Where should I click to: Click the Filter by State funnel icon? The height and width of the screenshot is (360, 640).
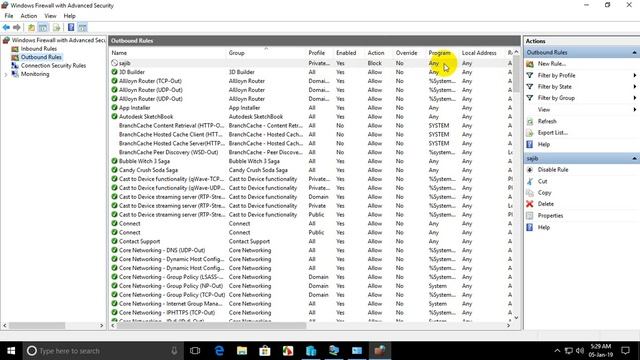click(x=530, y=87)
